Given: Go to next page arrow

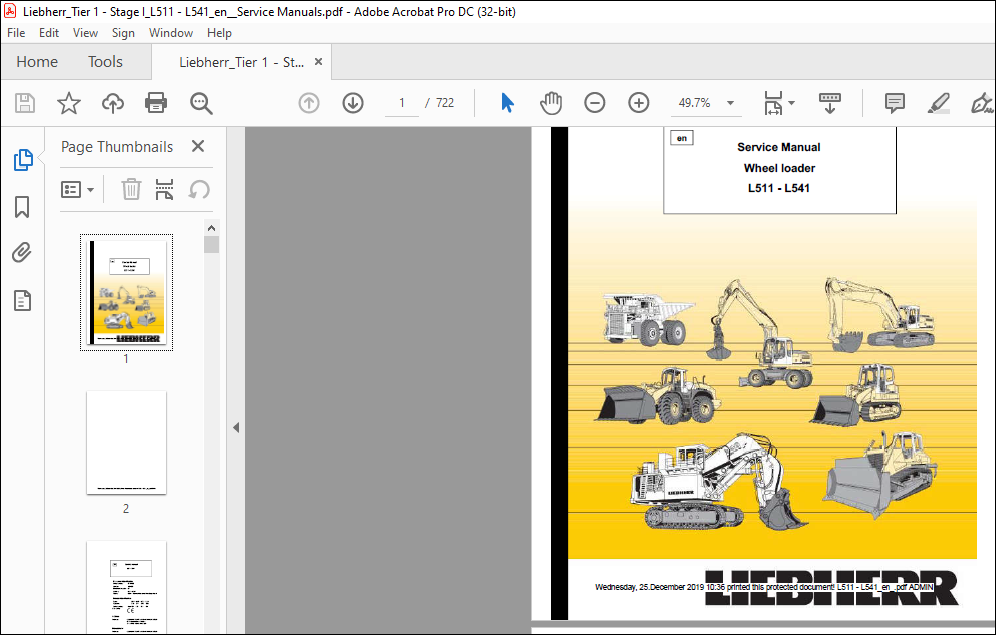Looking at the screenshot, I should coord(353,103).
